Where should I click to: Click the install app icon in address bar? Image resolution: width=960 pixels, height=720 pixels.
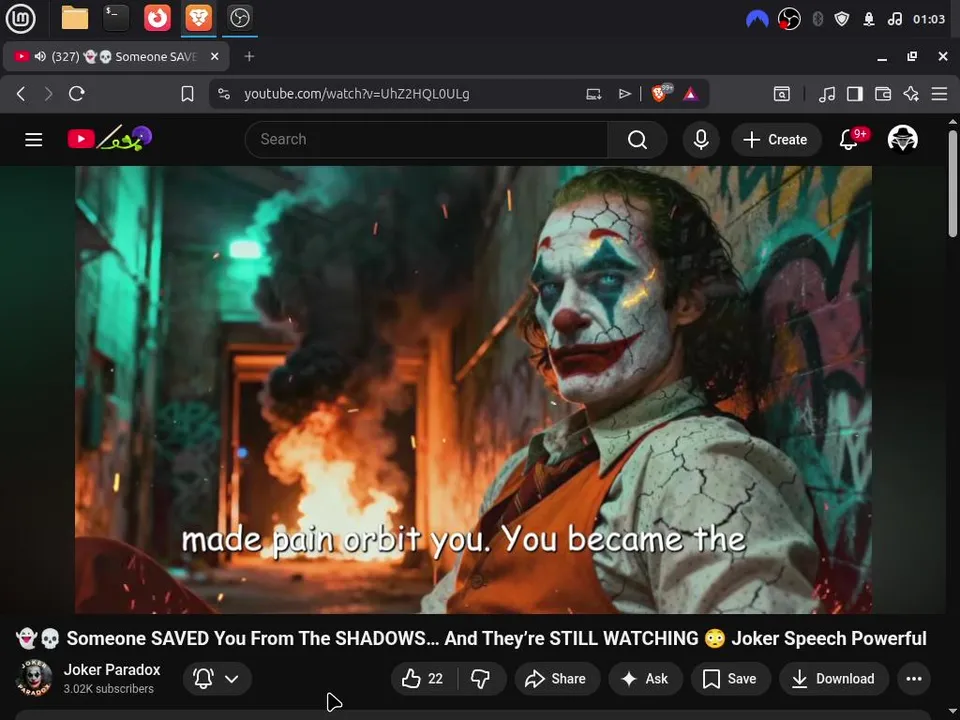click(593, 94)
